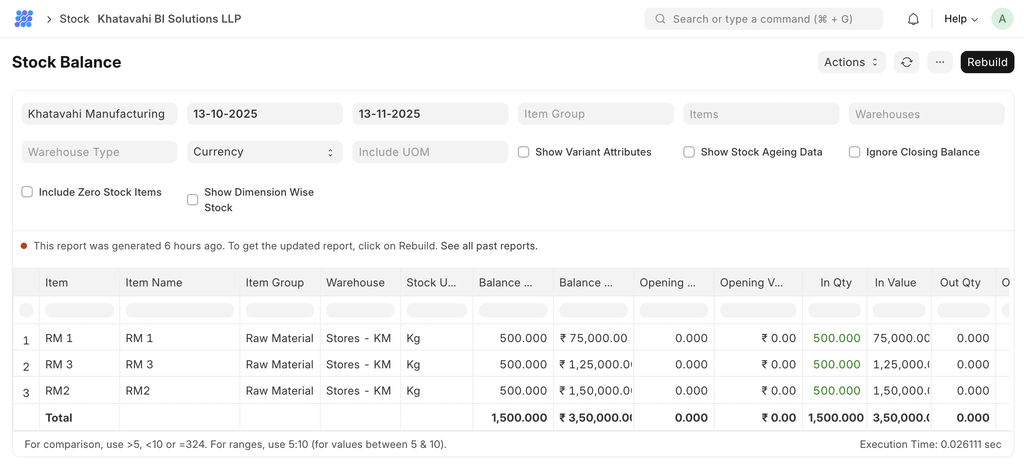Tick the Ignore Closing Balance checkbox
This screenshot has height=467, width=1024.
pyautogui.click(x=855, y=152)
